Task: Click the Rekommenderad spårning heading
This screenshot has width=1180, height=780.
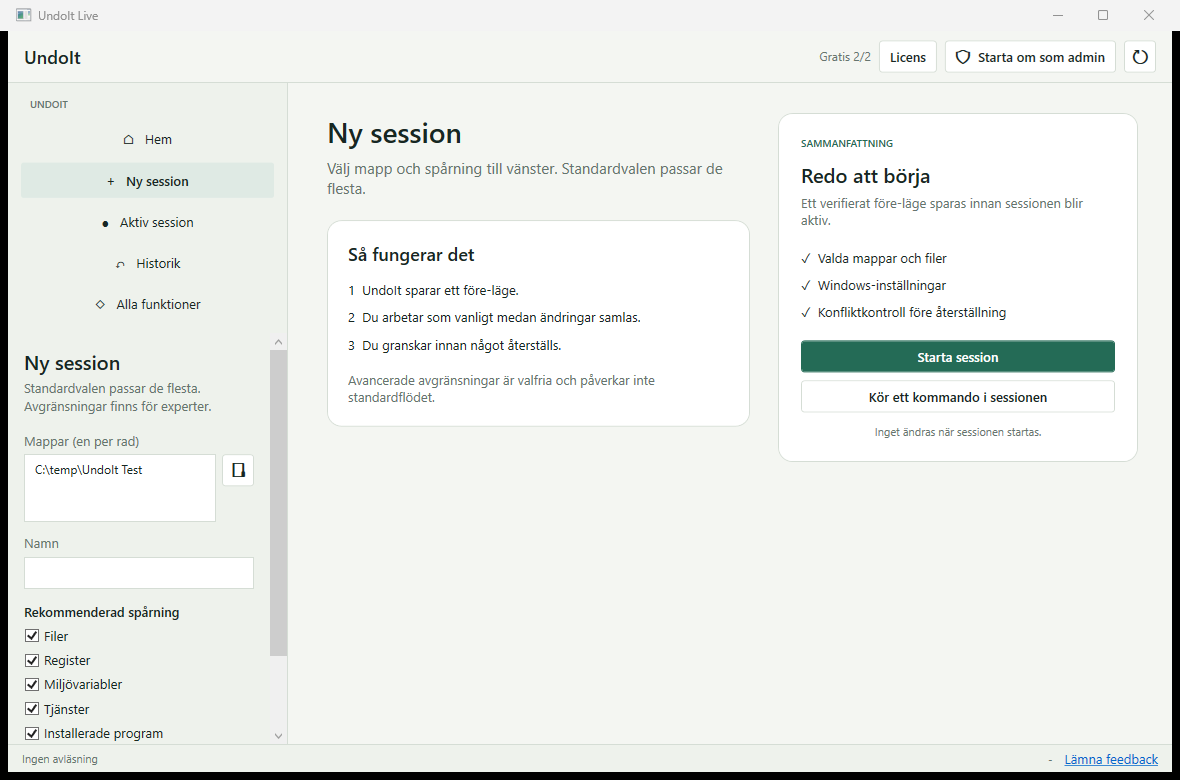Action: [x=102, y=612]
